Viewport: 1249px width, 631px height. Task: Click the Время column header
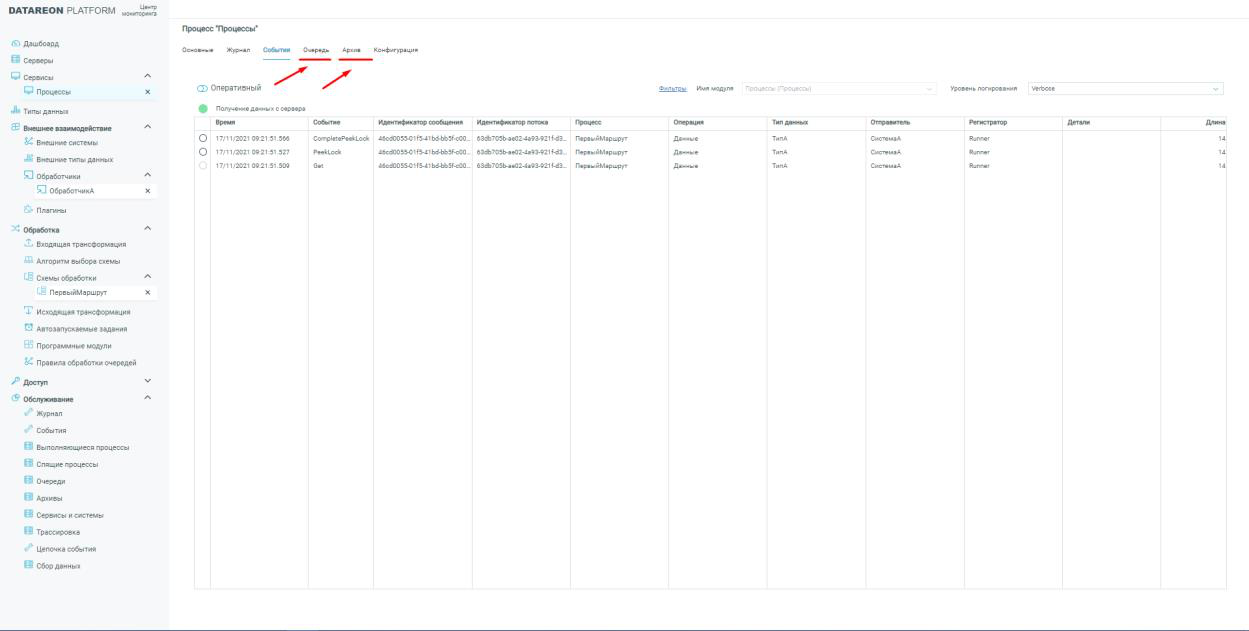(x=227, y=122)
